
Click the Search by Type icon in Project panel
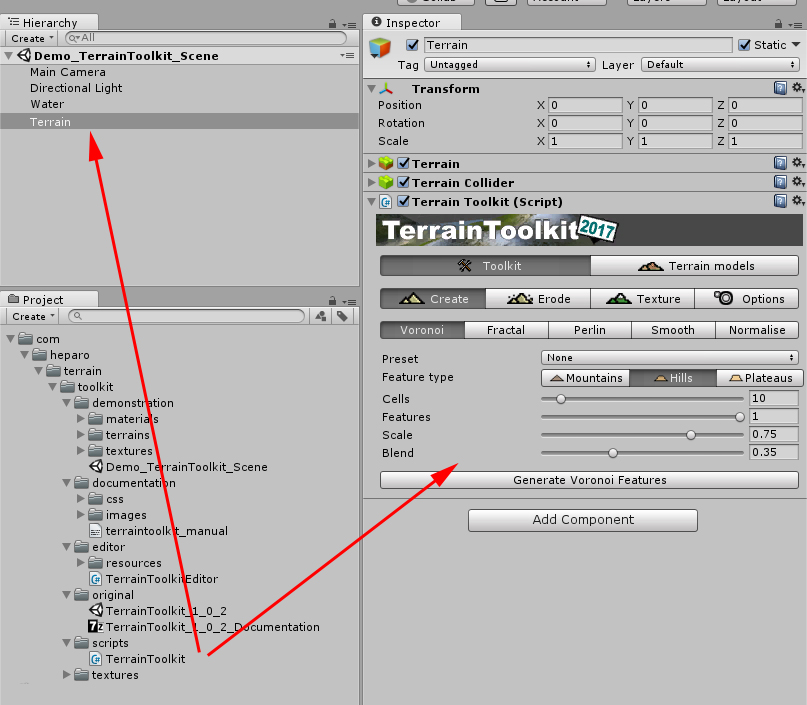[321, 316]
